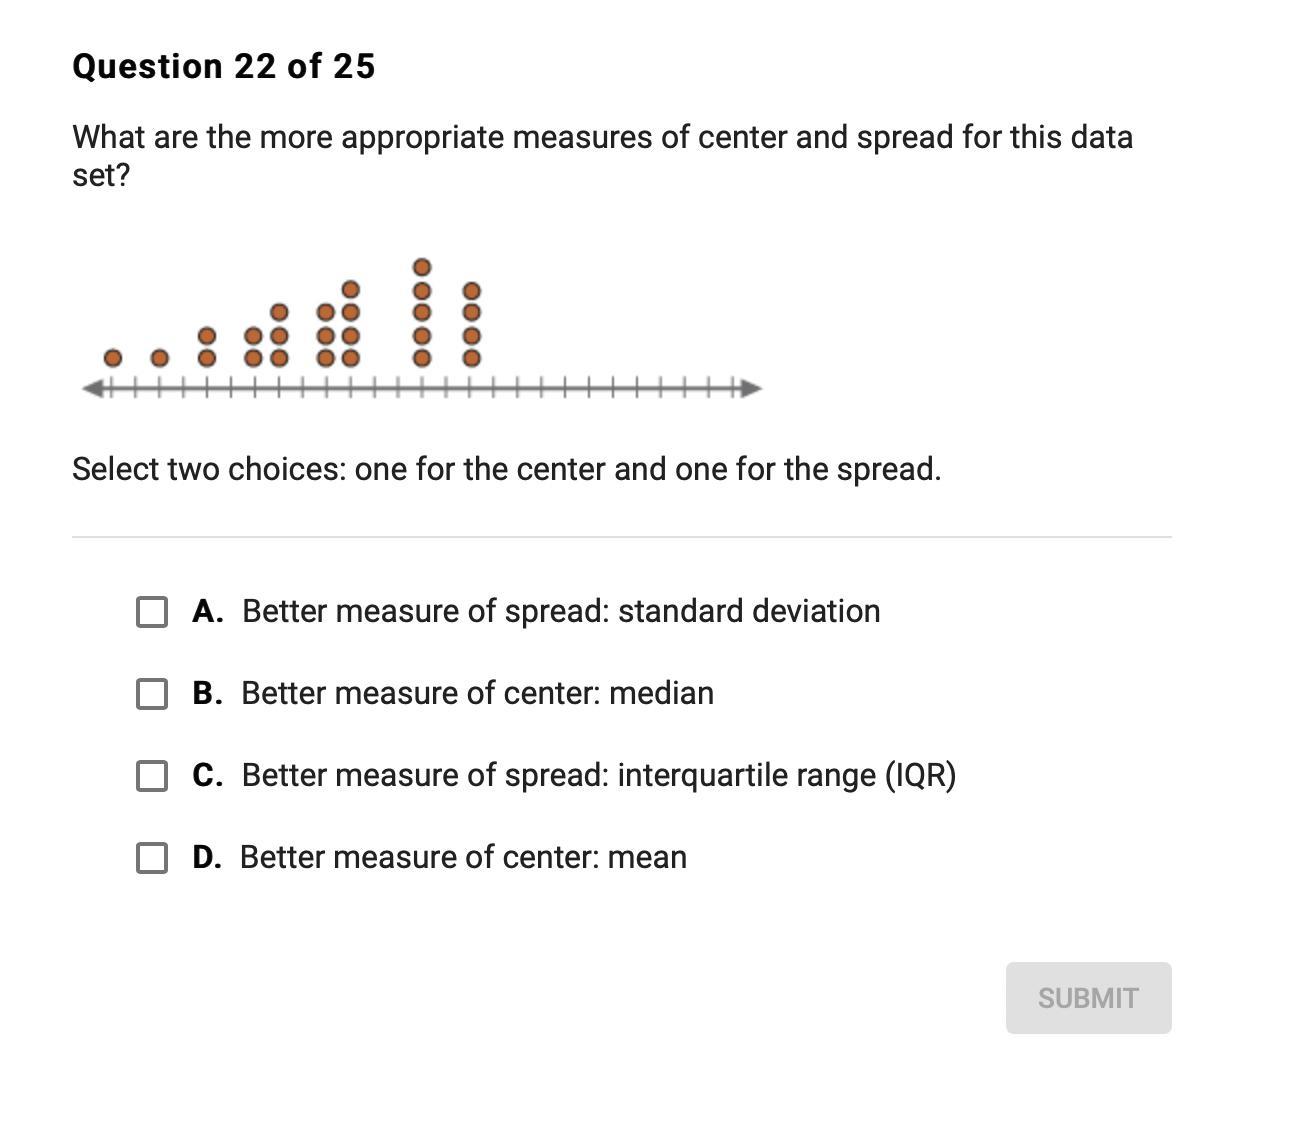Click the right arrowhead of the number line
Viewport: 1300px width, 1148px height.
coord(751,387)
